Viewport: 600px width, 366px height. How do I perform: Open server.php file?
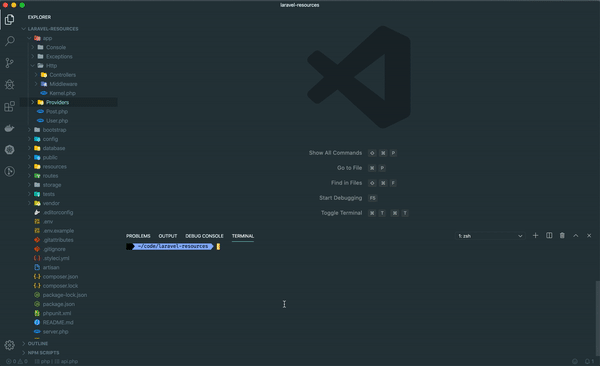point(55,332)
